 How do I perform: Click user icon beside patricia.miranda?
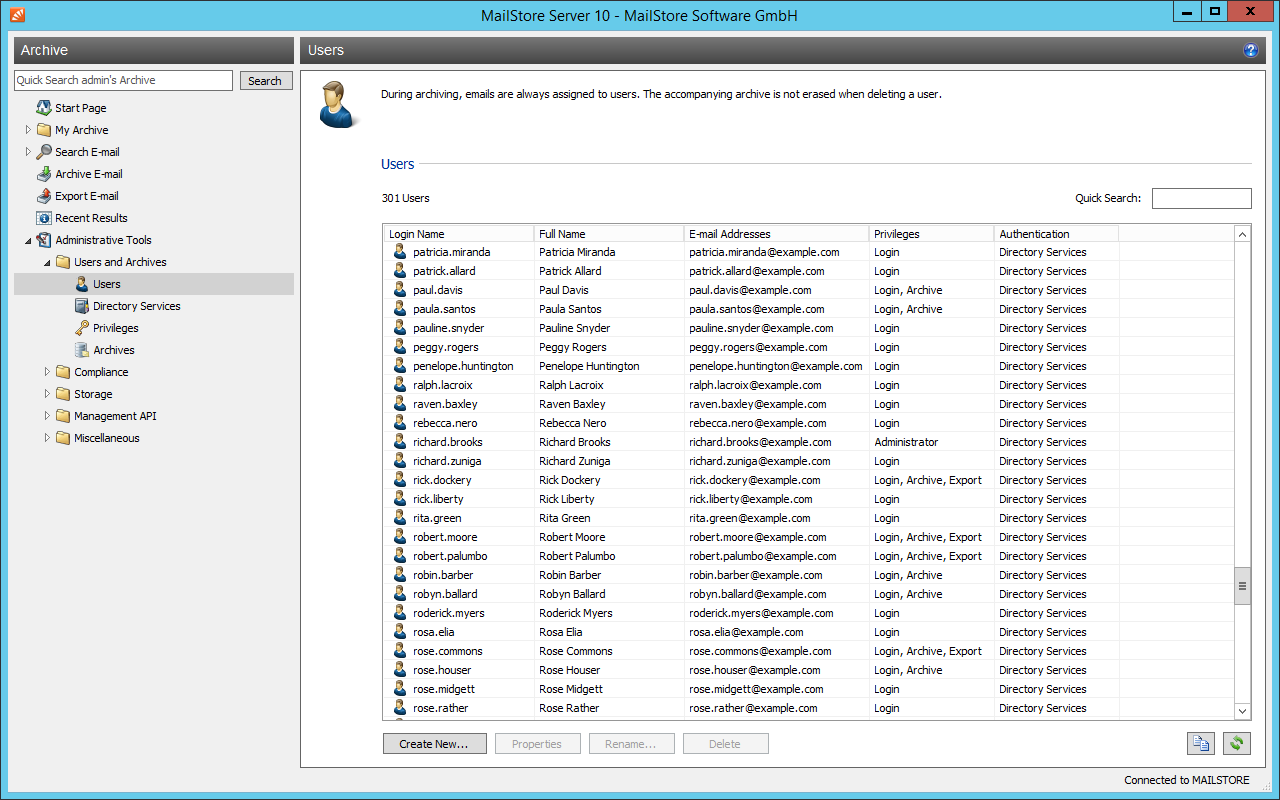pyautogui.click(x=400, y=252)
